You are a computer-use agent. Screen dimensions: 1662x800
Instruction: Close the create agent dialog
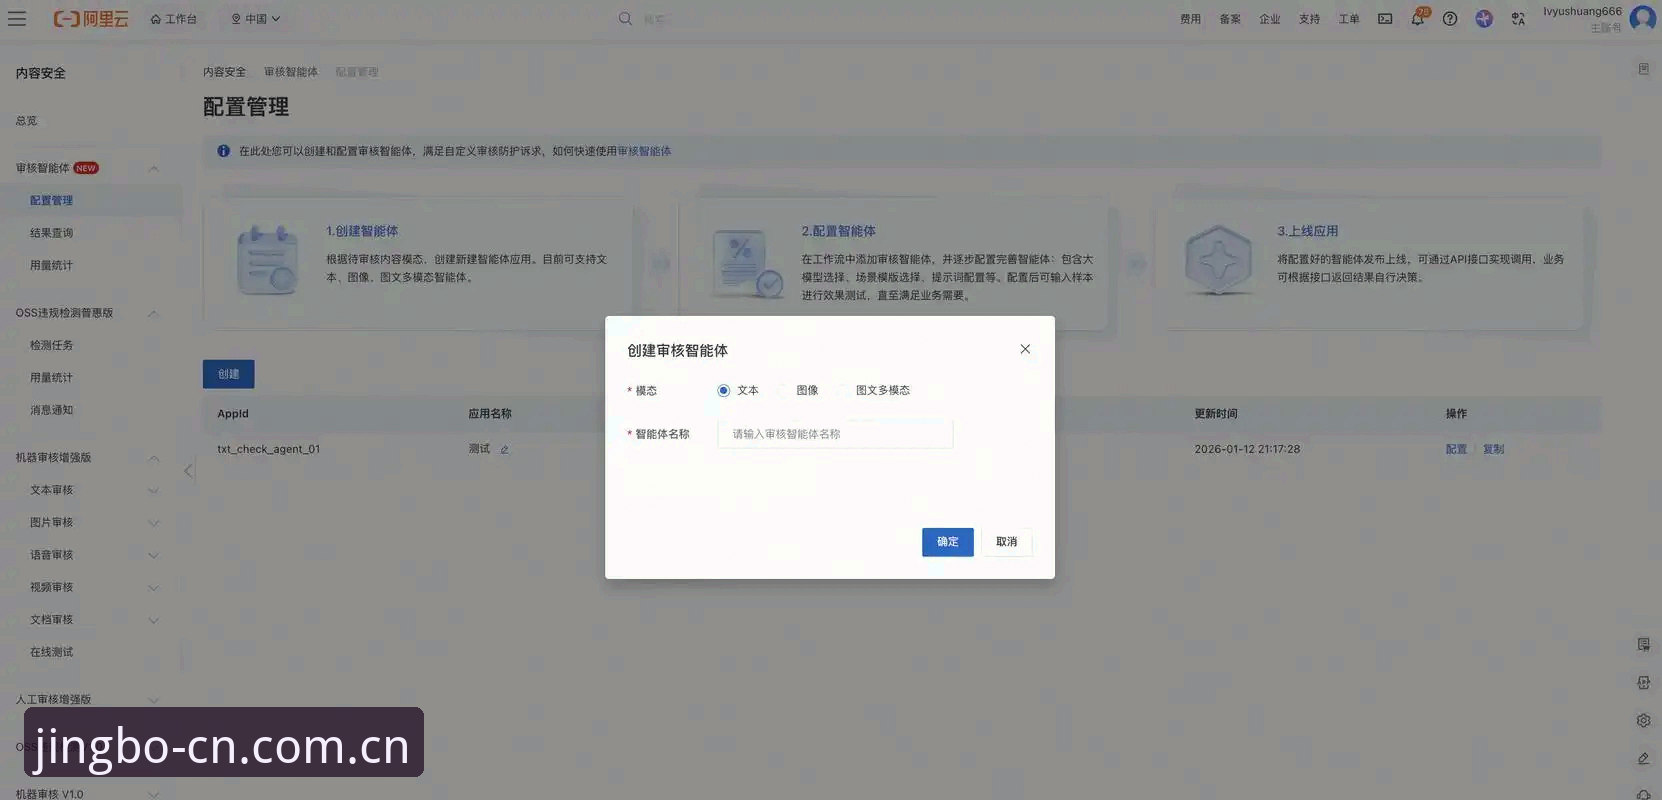[1025, 349]
